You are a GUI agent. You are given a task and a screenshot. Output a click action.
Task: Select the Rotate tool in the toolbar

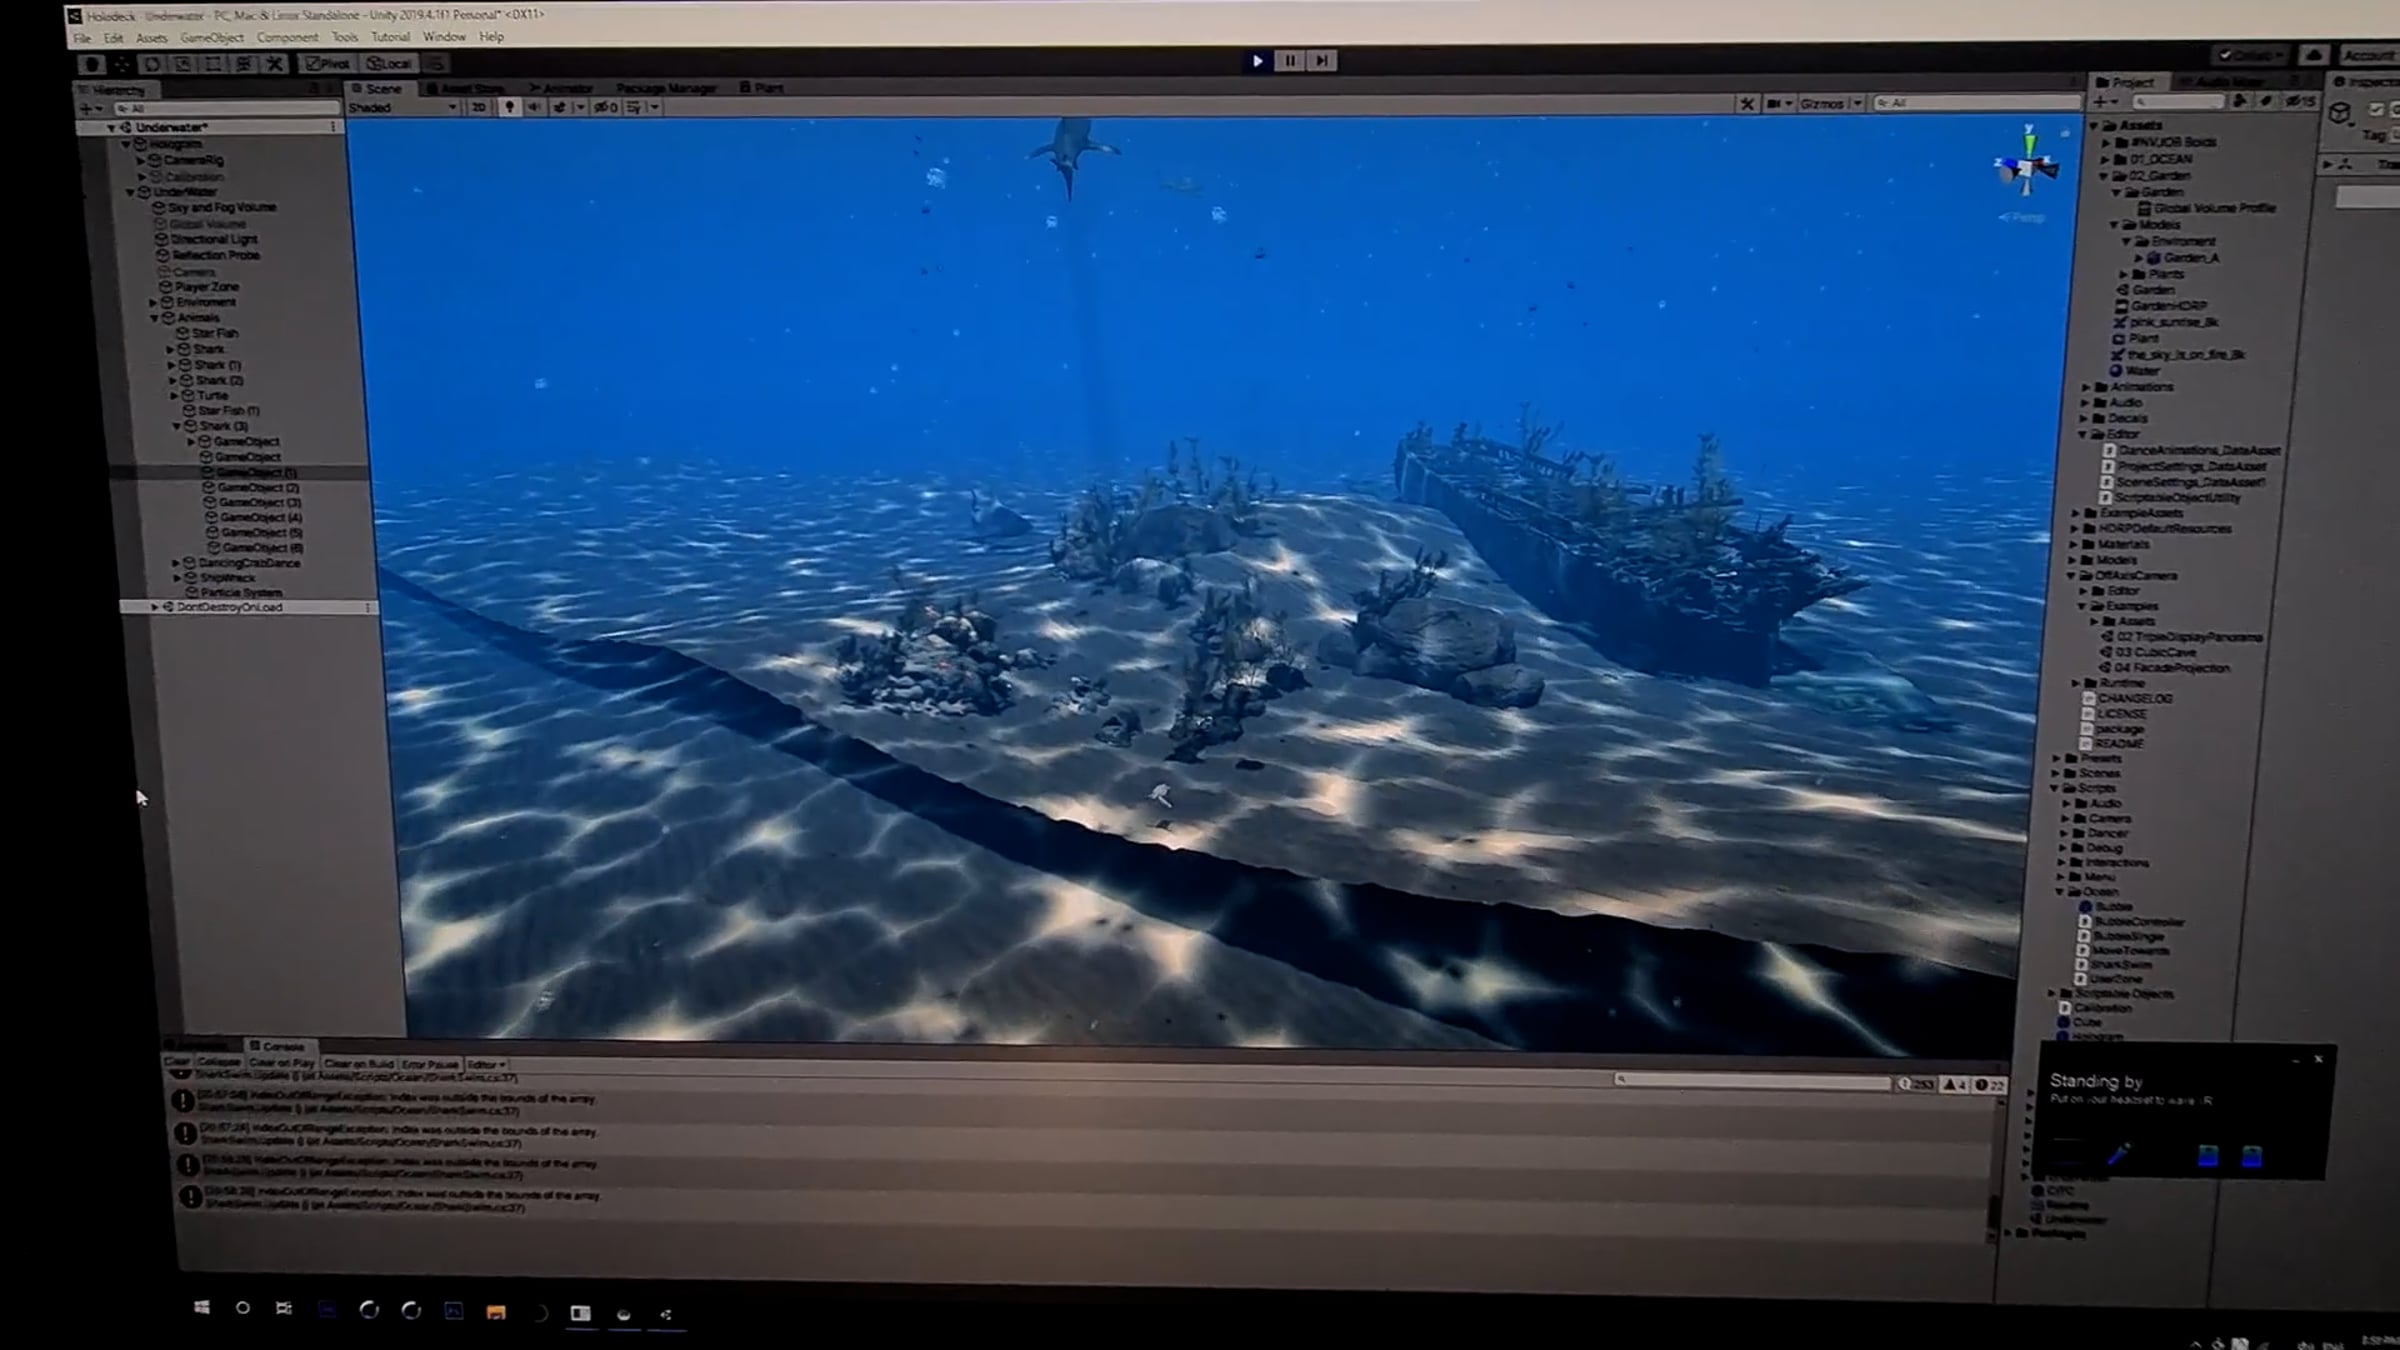coord(152,64)
